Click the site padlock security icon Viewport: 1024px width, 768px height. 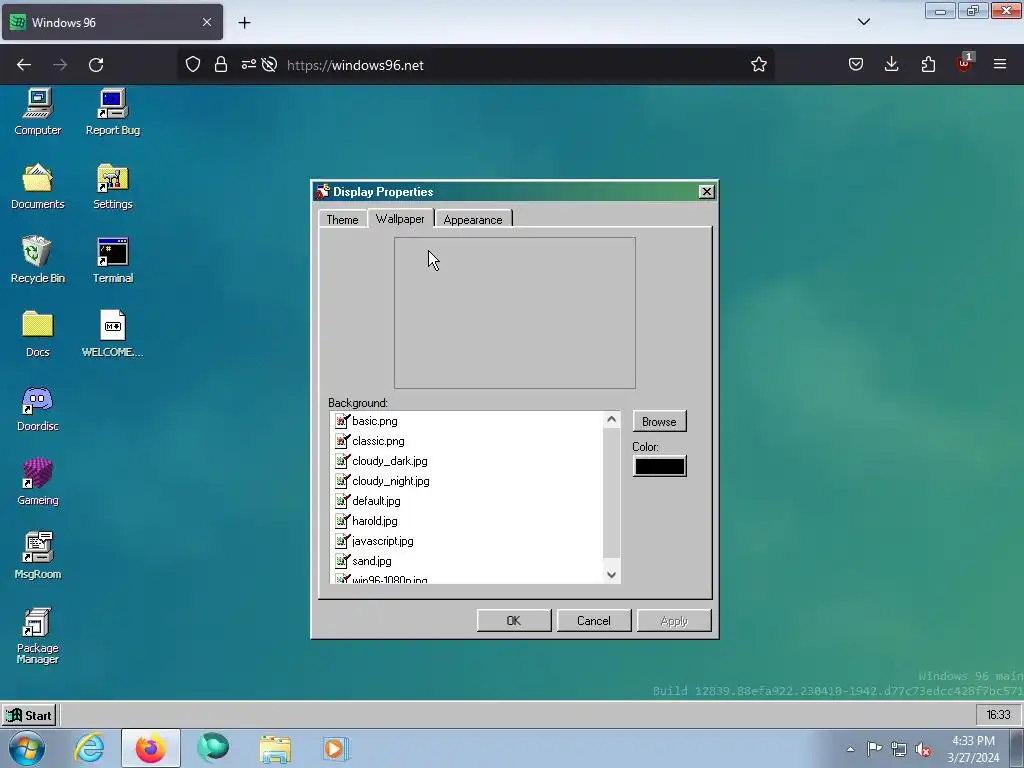(x=221, y=65)
